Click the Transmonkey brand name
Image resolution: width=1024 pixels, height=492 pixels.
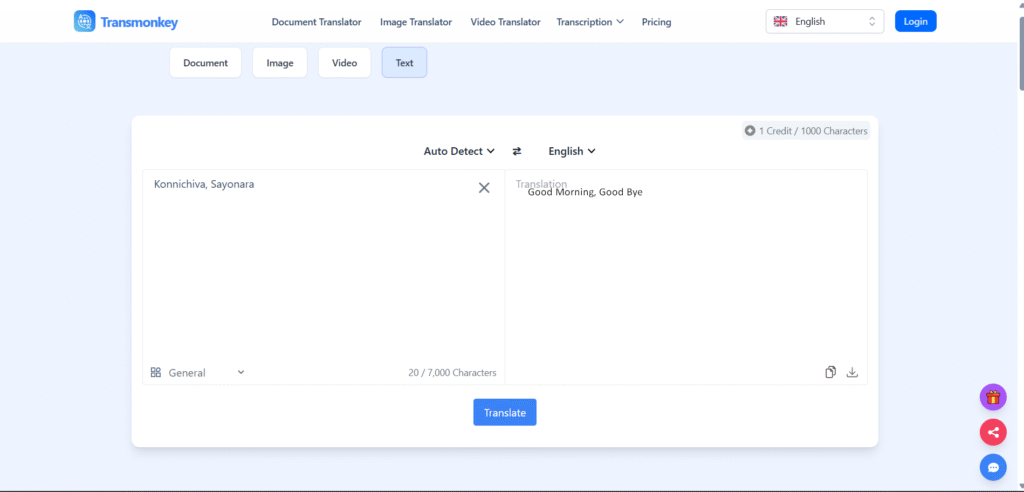[x=139, y=22]
